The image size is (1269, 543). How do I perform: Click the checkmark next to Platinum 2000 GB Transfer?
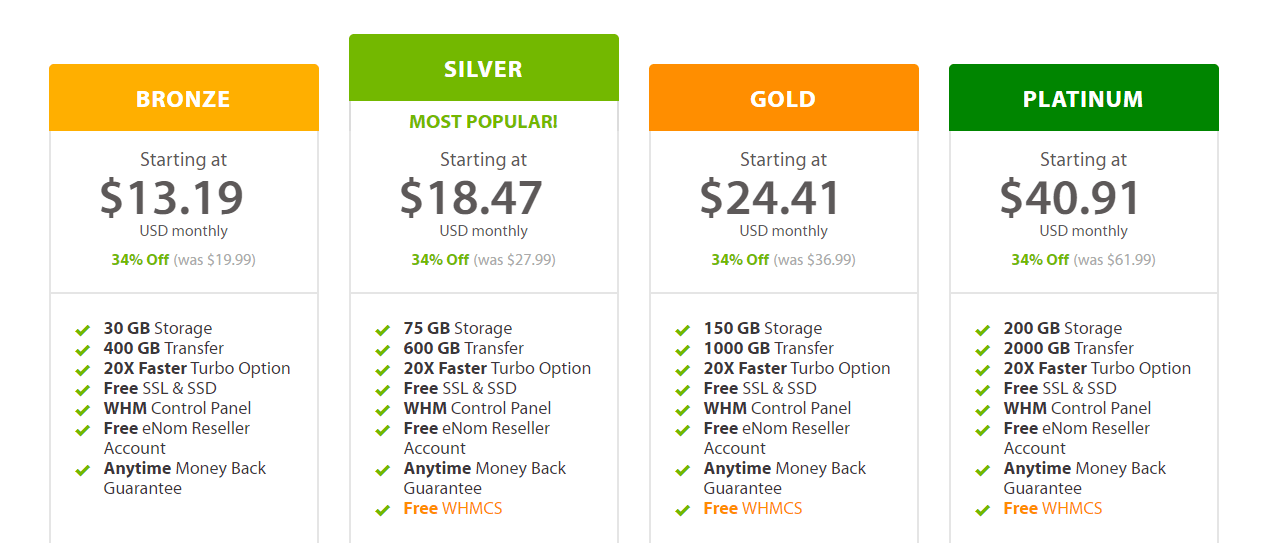[x=983, y=350]
